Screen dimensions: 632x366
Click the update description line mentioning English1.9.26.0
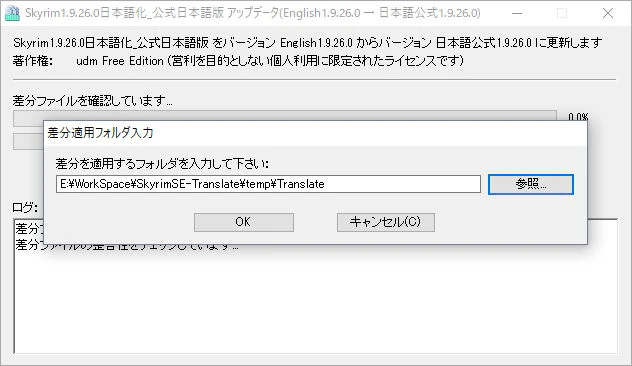307,42
